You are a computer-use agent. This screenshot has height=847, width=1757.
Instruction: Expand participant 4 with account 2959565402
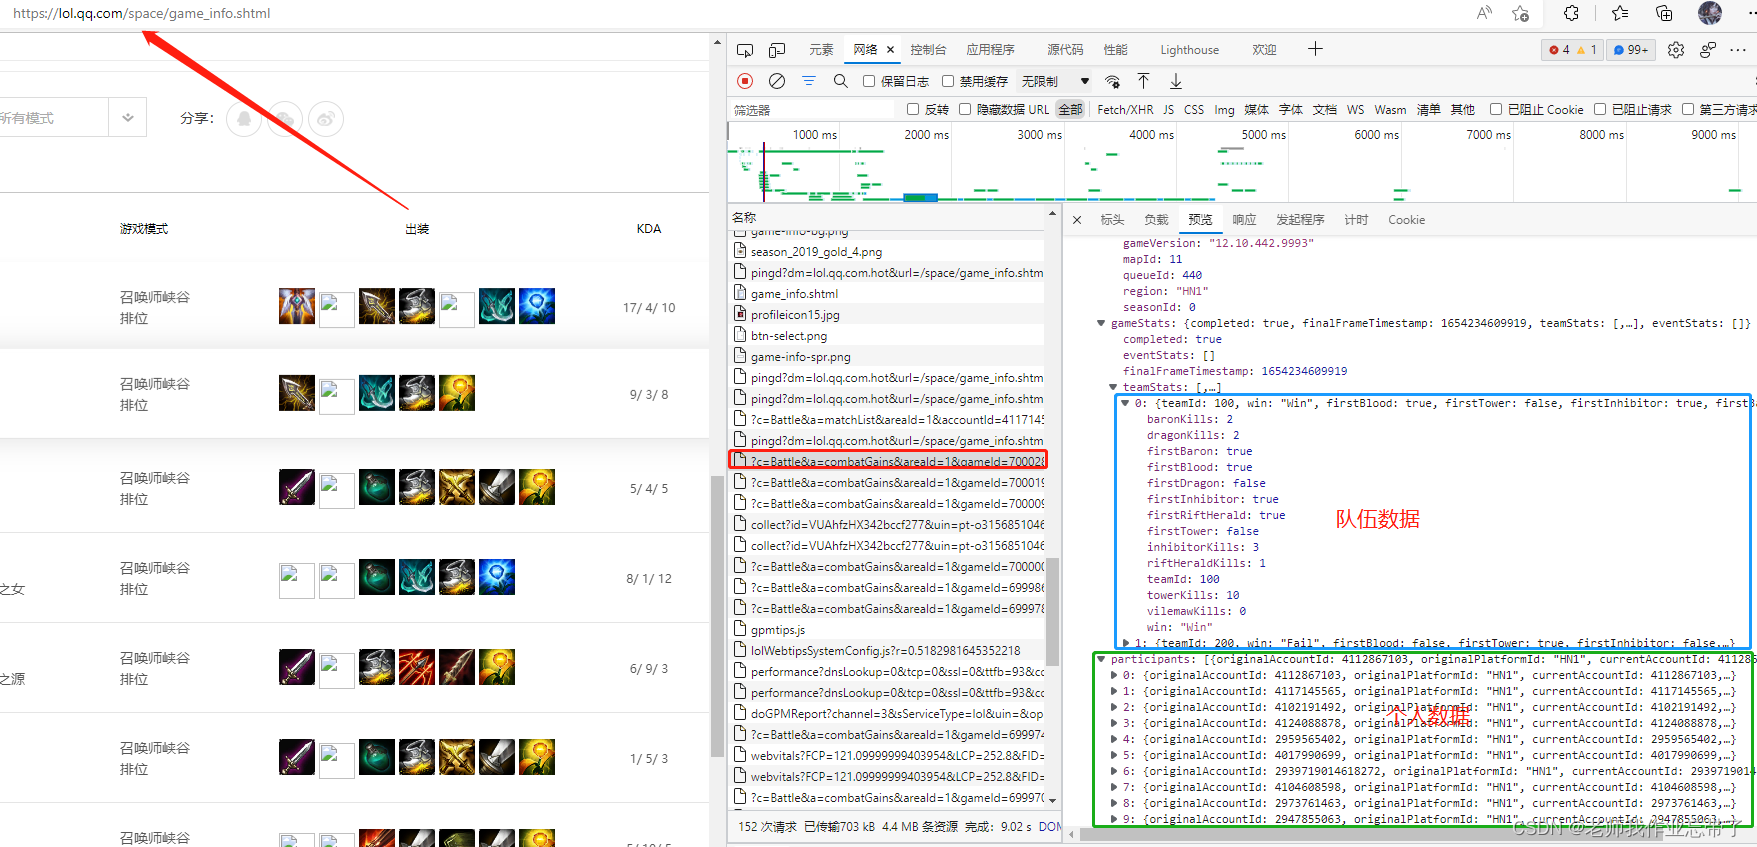tap(1113, 739)
